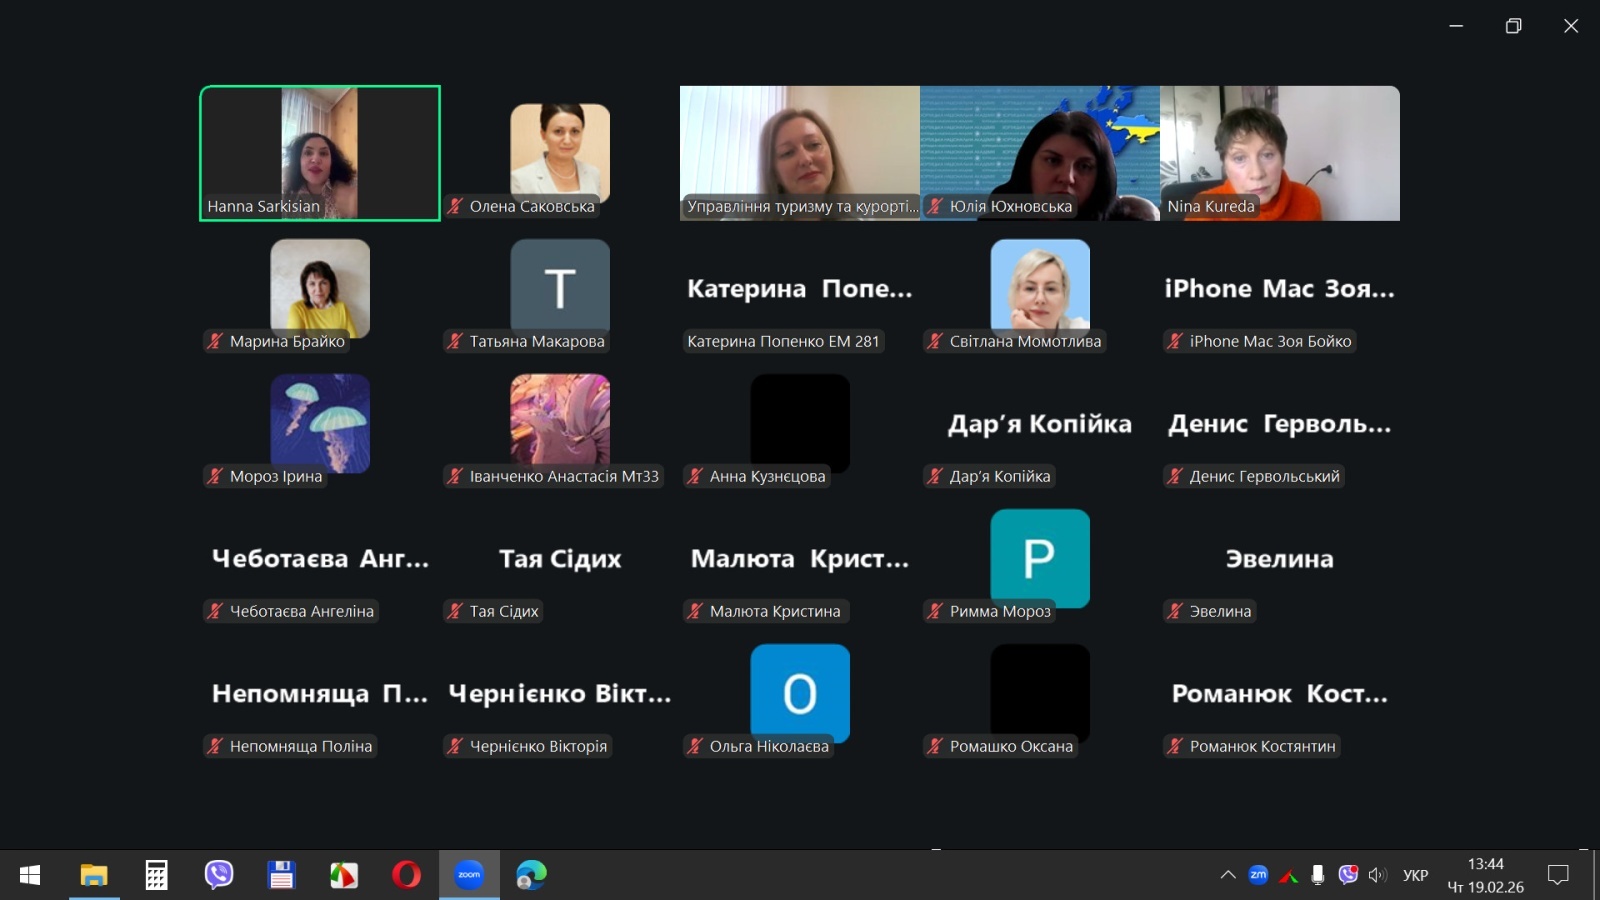Image resolution: width=1600 pixels, height=900 pixels.
Task: Open Calculator from the taskbar
Action: click(x=156, y=875)
